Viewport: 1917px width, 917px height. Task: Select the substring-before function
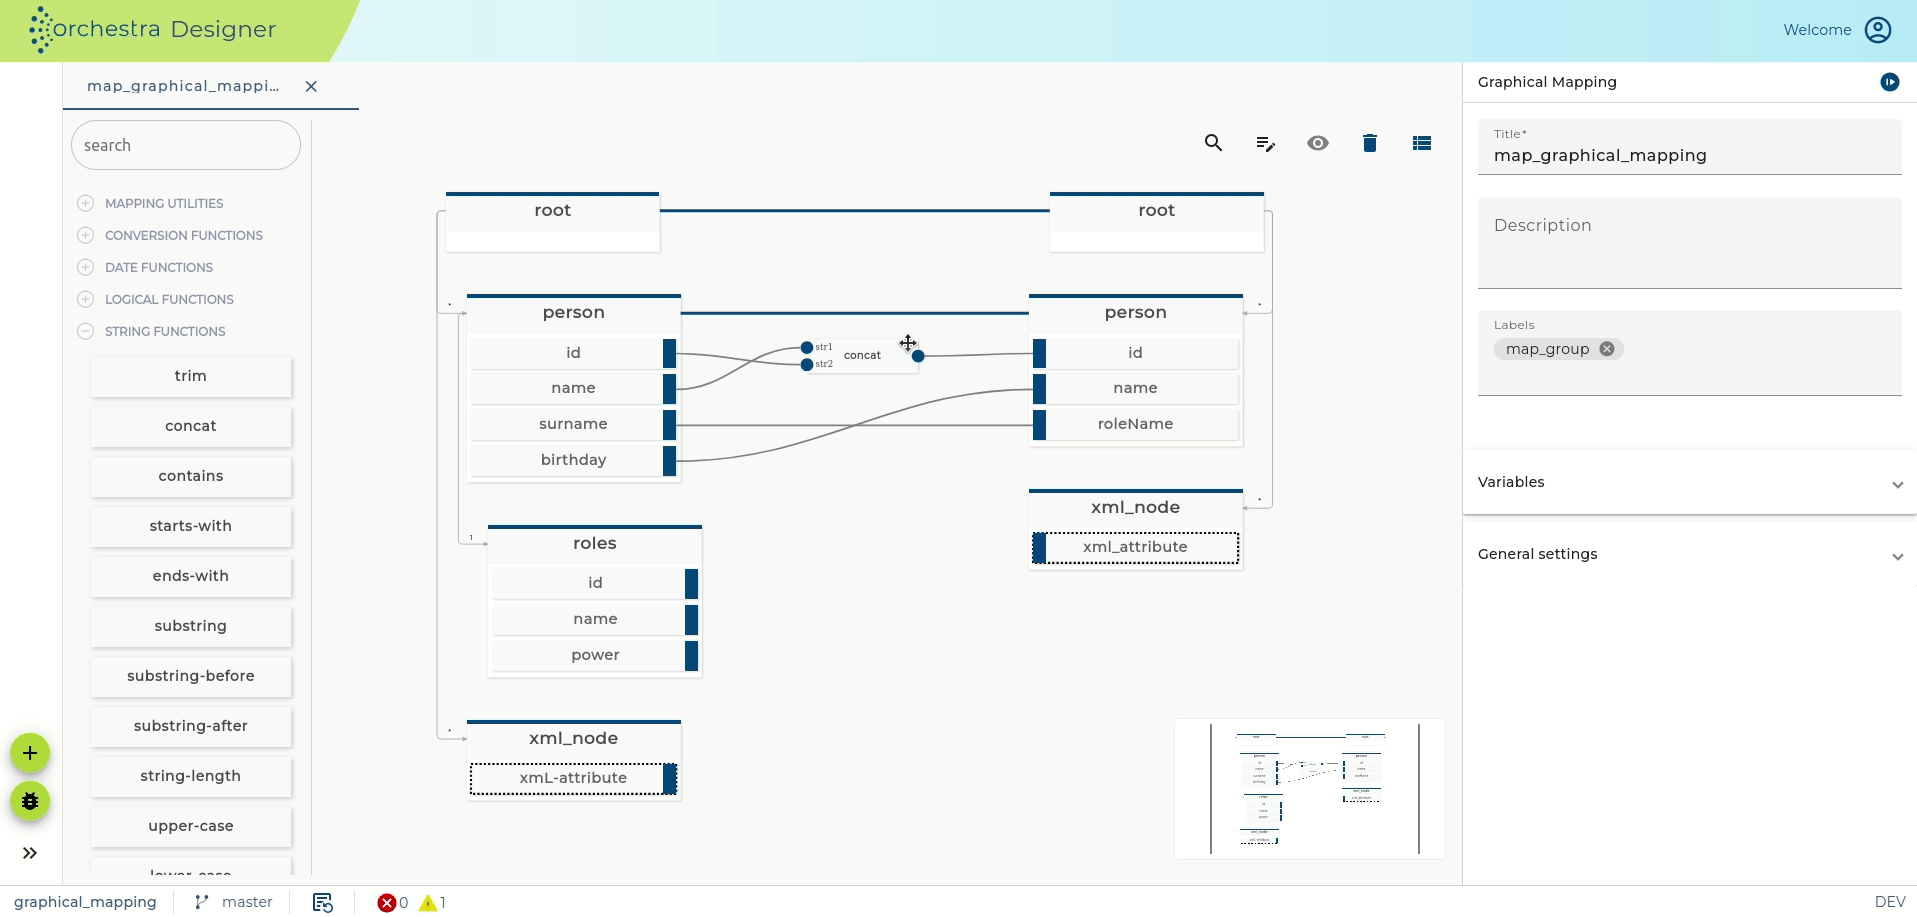click(191, 676)
